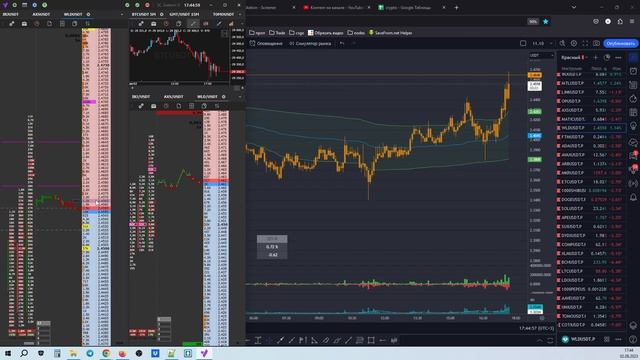This screenshot has width=640, height=360.
Task: Select the BTCUSDT 5m chart tab
Action: tap(144, 14)
